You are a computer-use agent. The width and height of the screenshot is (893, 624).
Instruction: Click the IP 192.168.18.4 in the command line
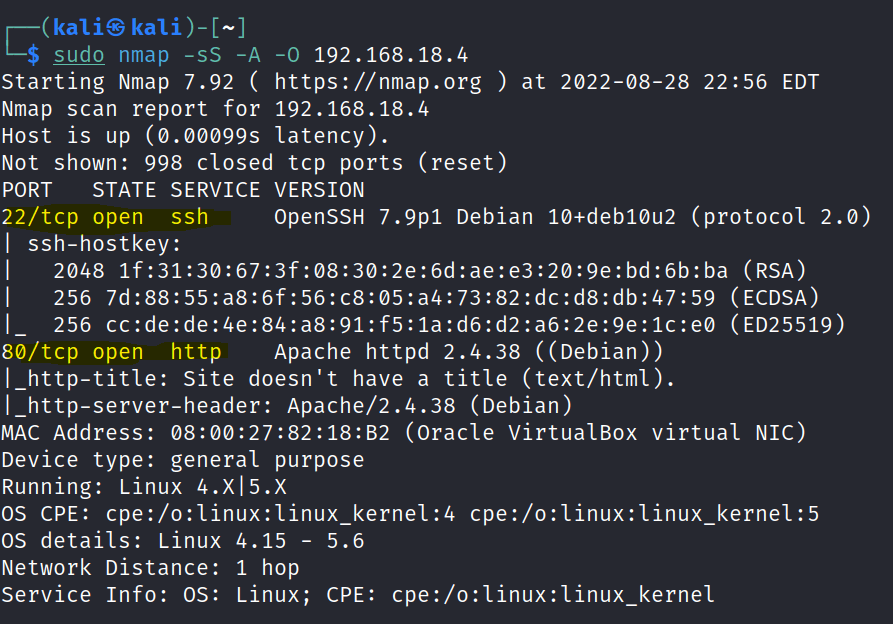pos(391,54)
